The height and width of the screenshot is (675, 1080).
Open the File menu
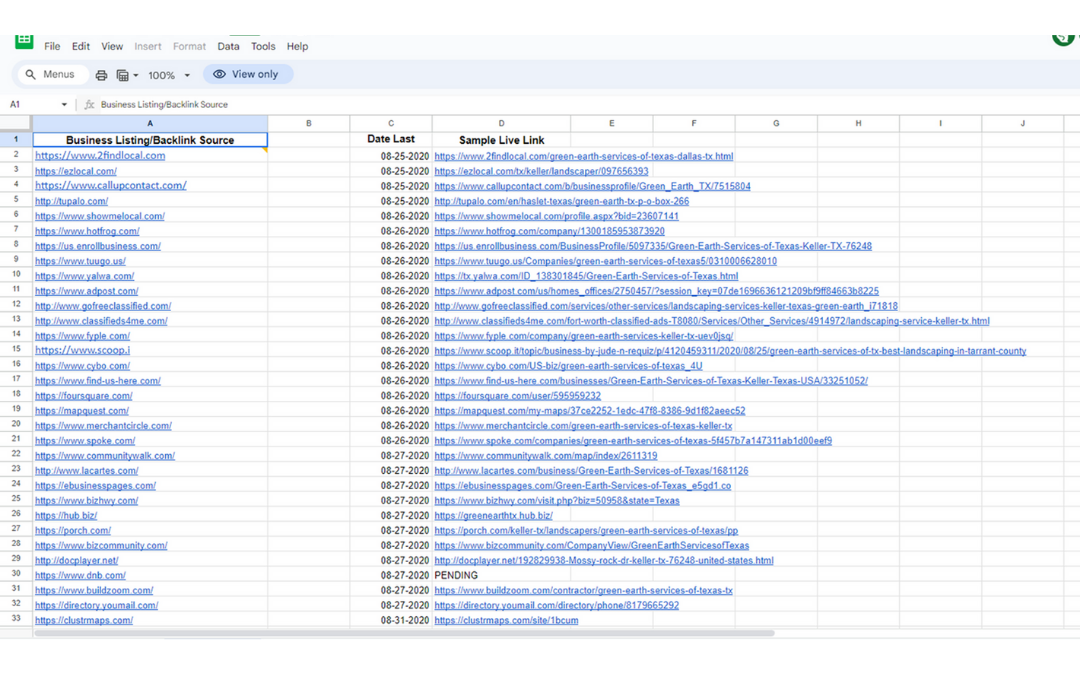[x=52, y=46]
